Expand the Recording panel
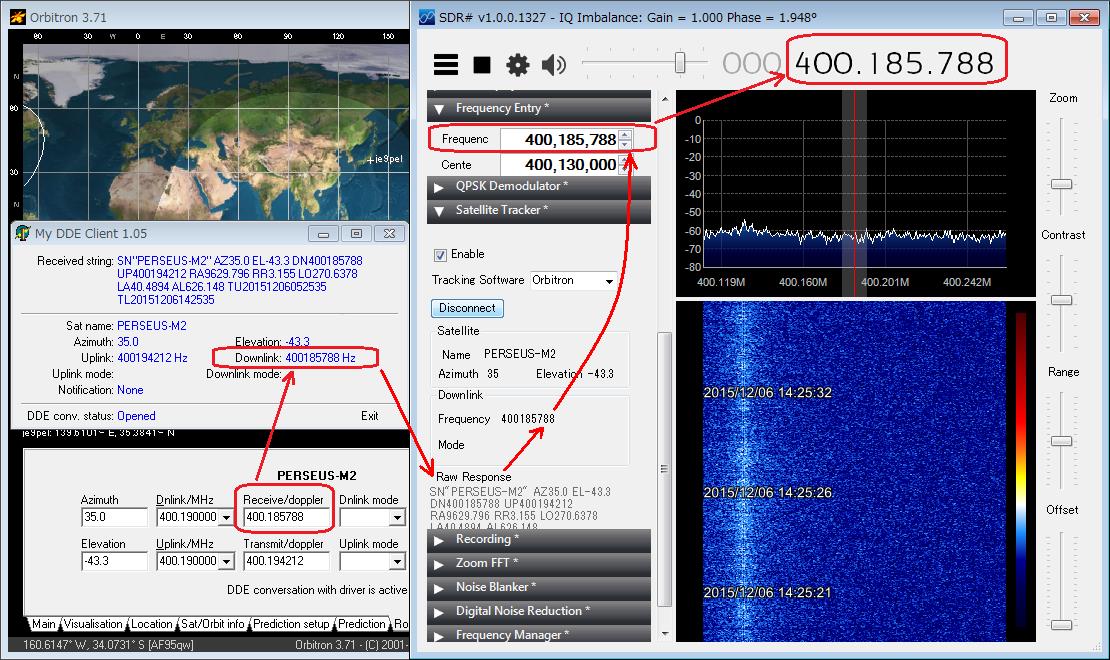Image resolution: width=1110 pixels, height=660 pixels. coord(539,540)
